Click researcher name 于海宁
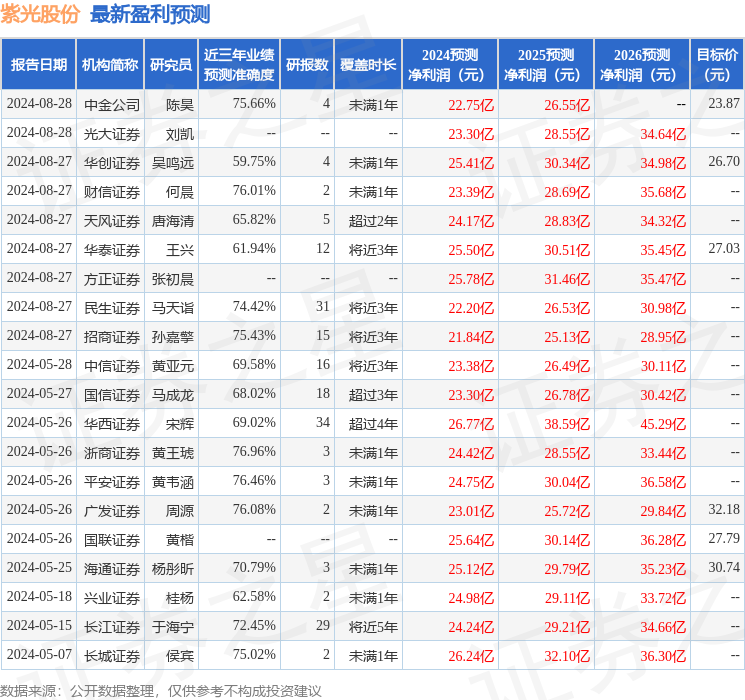 click(173, 627)
